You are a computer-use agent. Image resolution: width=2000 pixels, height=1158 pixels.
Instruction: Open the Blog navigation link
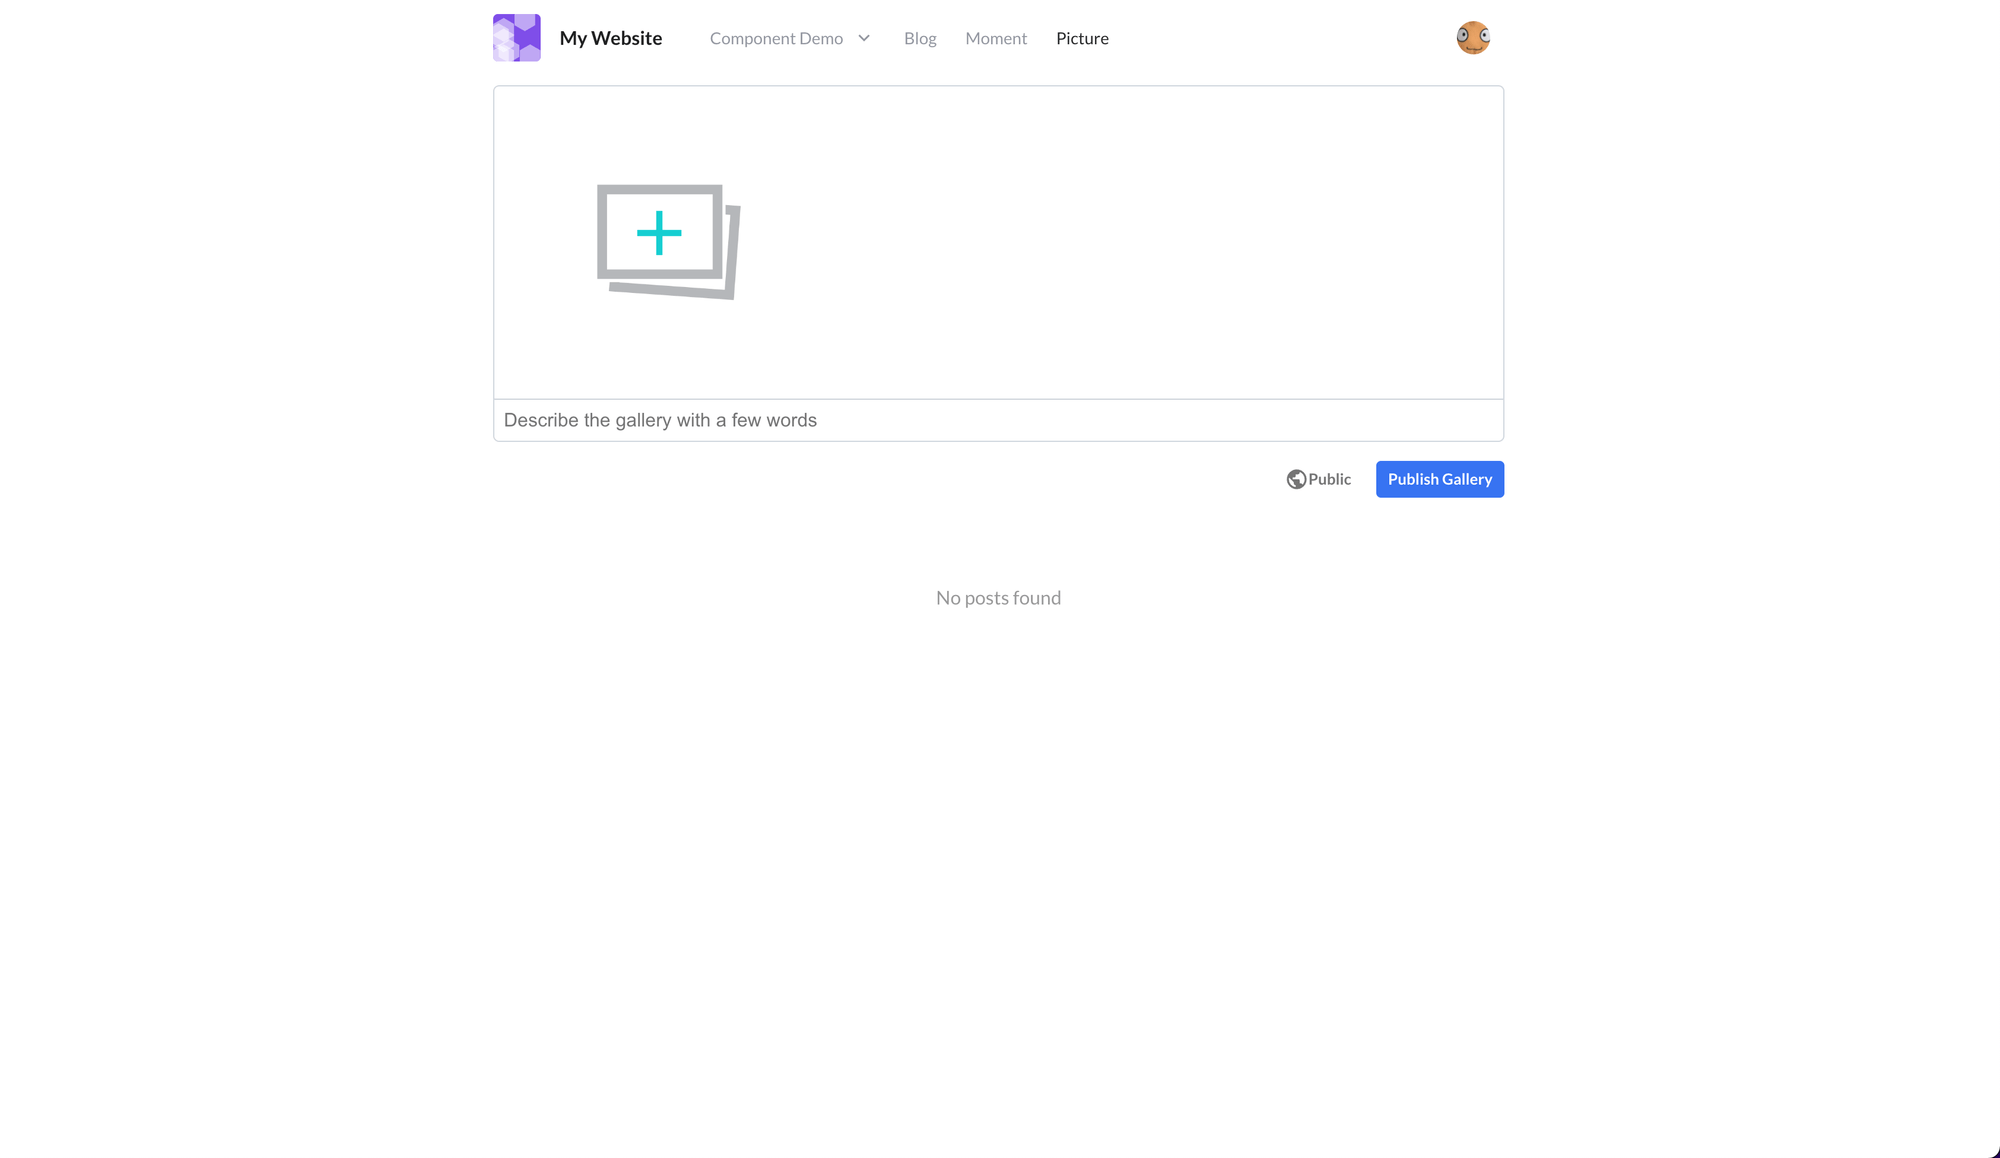(919, 37)
